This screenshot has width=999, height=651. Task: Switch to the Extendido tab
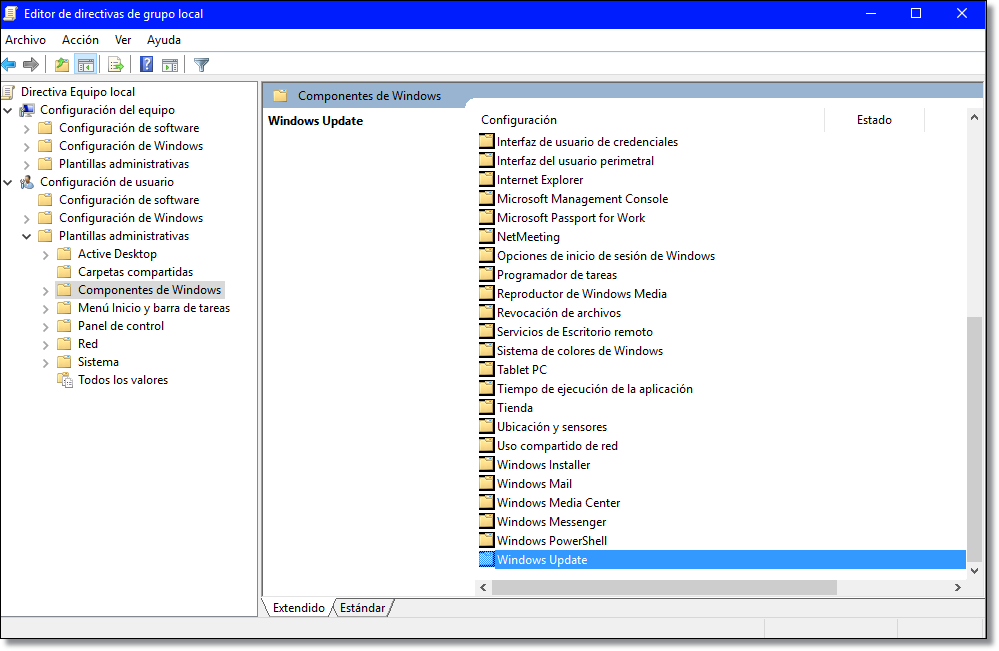(298, 608)
